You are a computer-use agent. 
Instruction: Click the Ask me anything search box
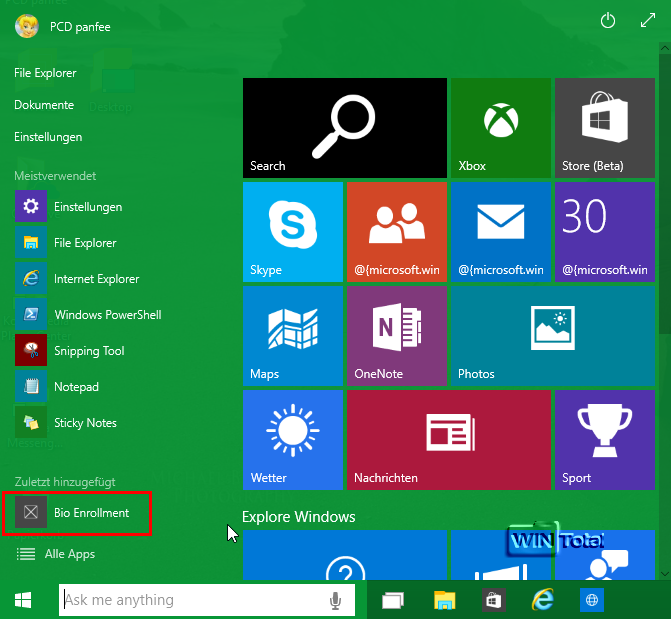tap(195, 600)
